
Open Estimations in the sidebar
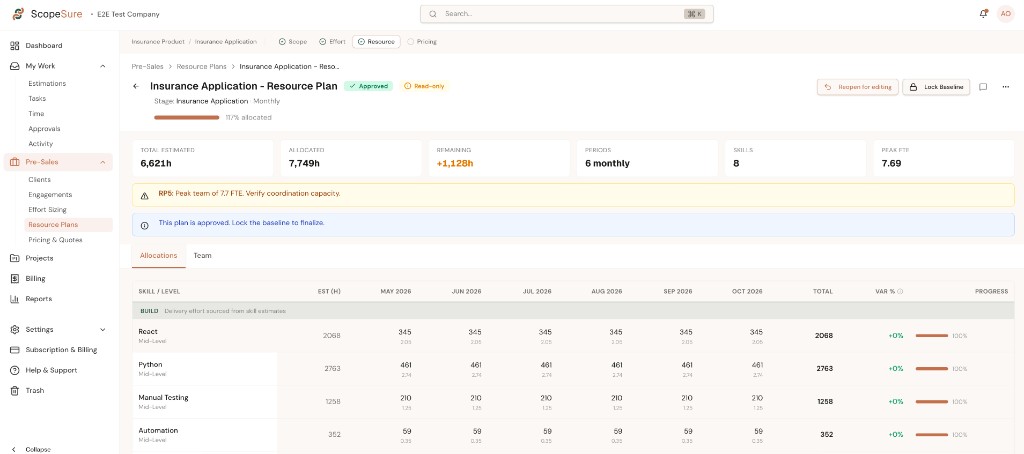pyautogui.click(x=47, y=84)
